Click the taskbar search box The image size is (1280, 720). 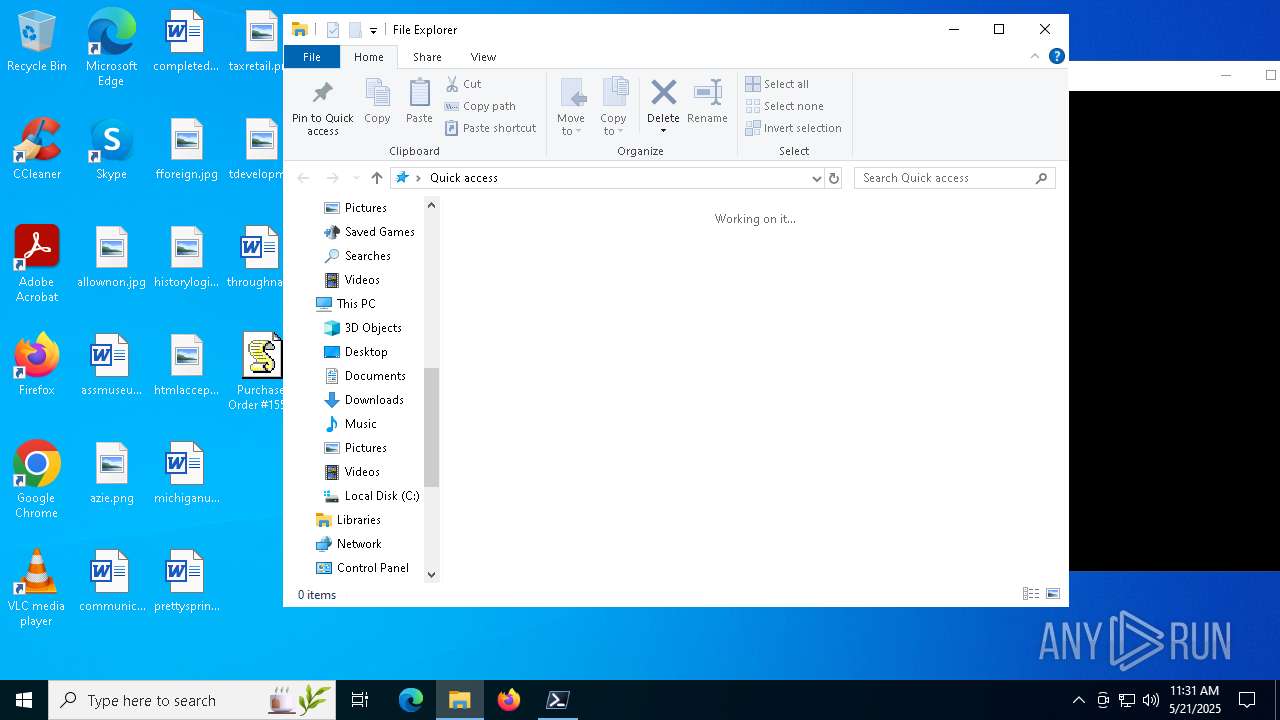(x=193, y=700)
